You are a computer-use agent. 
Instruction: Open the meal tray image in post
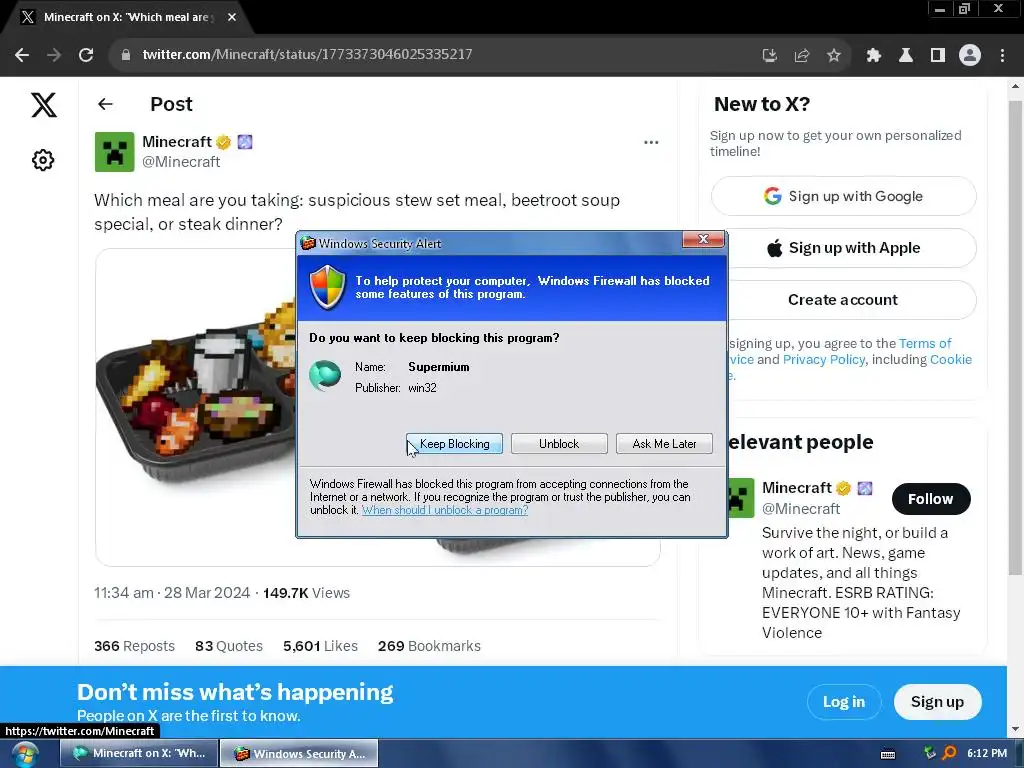tap(196, 405)
